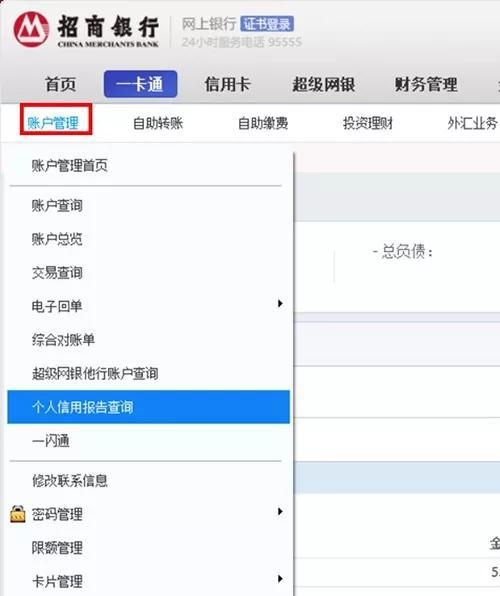Open the 密码管理 lock icon
Screen dimensions: 500x596
point(17,514)
